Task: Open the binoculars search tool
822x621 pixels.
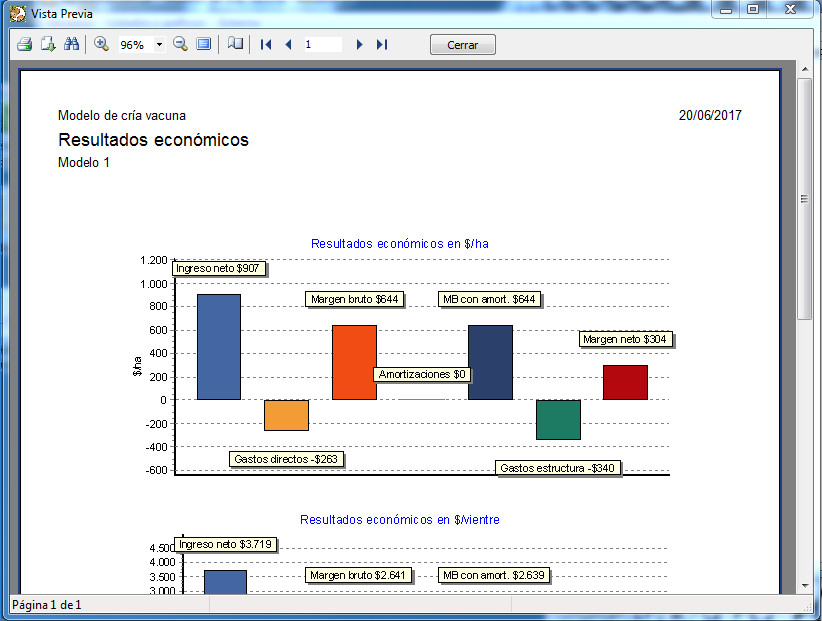Action: click(x=71, y=45)
